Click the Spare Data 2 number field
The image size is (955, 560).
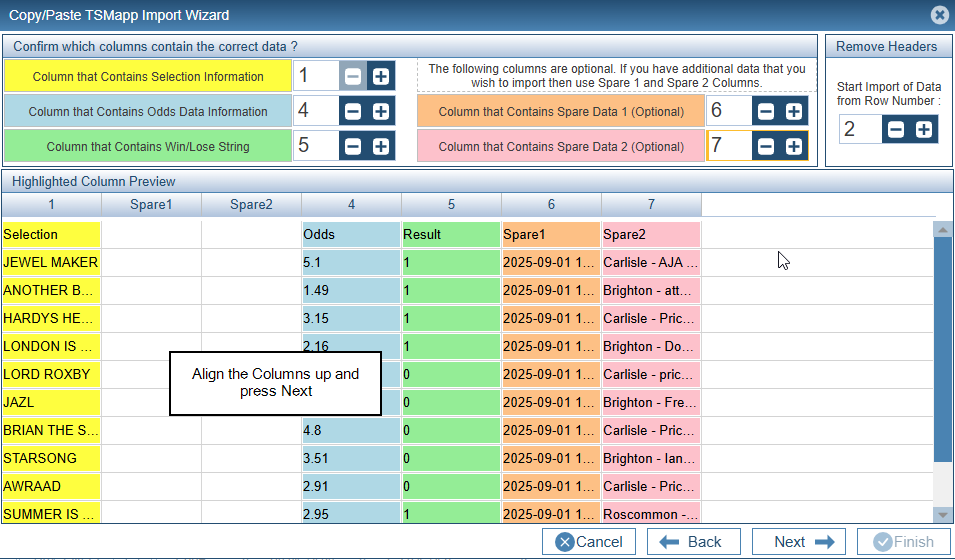pos(727,147)
